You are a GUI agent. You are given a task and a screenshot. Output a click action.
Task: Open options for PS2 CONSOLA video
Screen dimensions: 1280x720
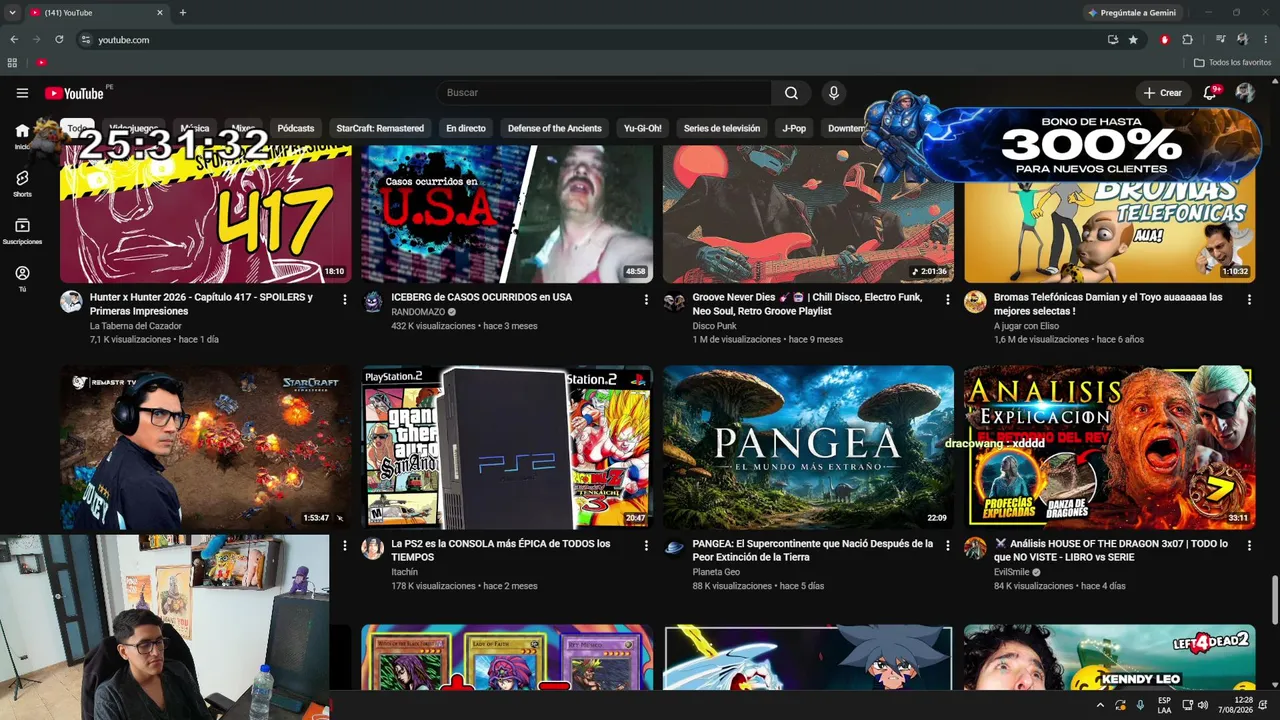[646, 546]
